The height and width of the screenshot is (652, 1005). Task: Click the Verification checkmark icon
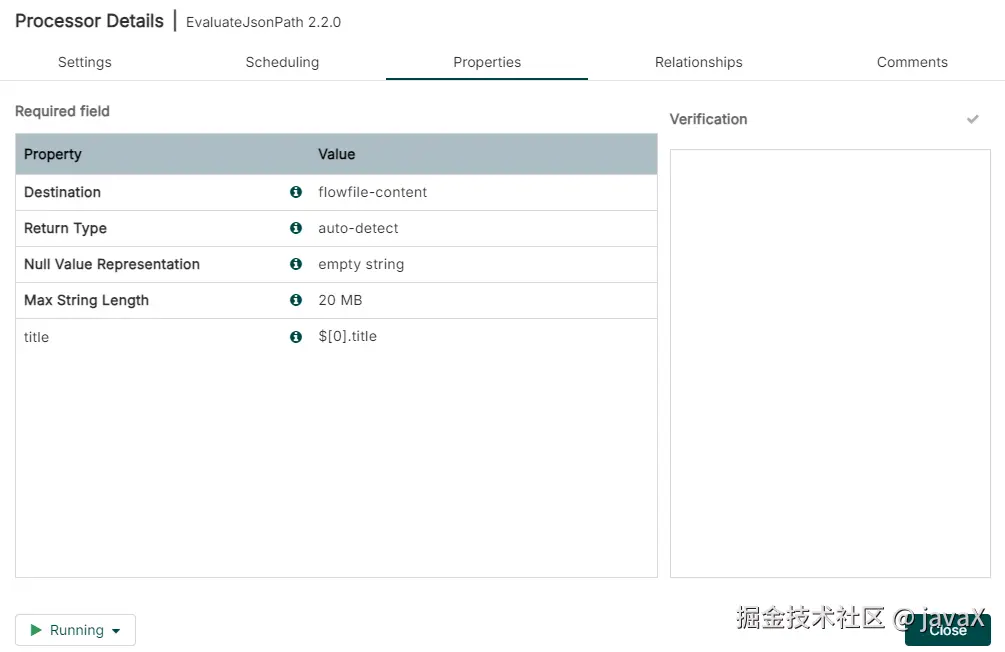pyautogui.click(x=972, y=119)
